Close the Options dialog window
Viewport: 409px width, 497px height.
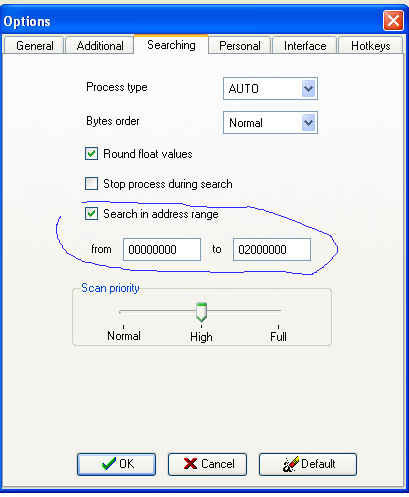point(393,21)
